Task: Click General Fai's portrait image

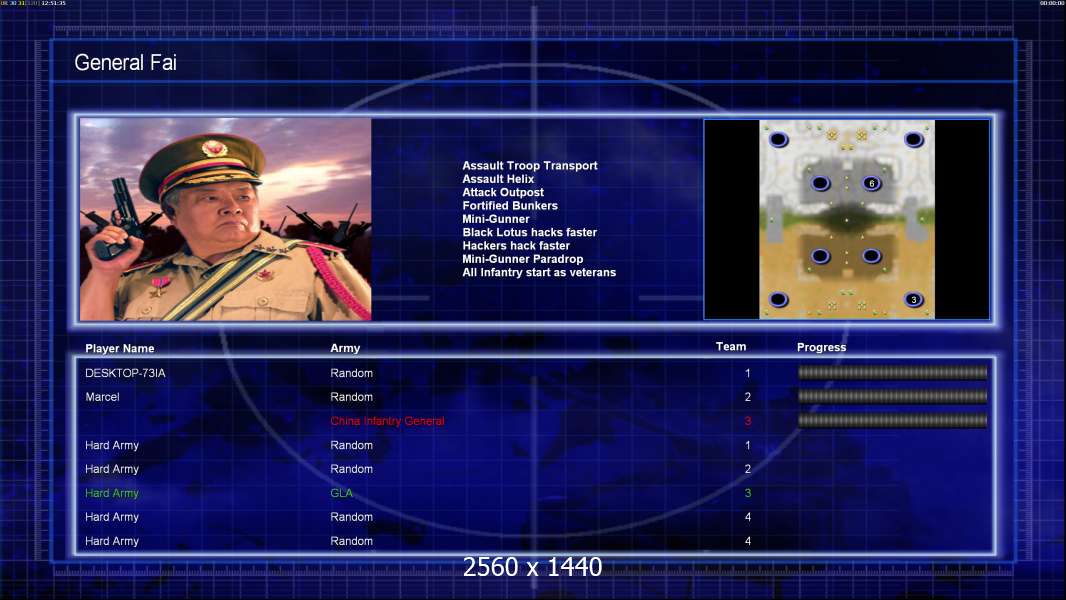Action: click(x=225, y=219)
